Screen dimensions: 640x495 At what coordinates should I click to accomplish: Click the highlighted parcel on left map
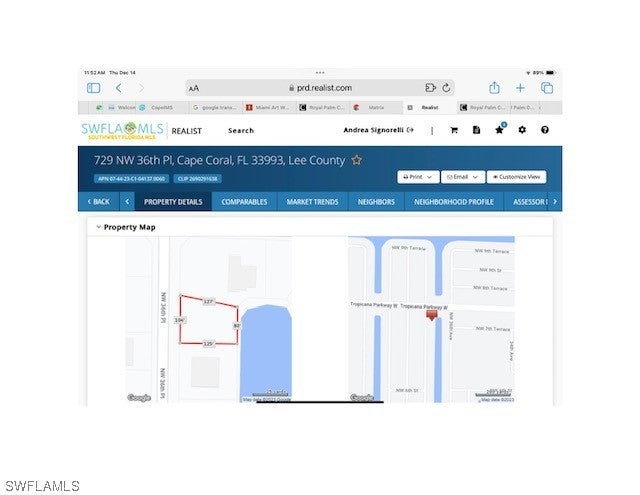(209, 322)
